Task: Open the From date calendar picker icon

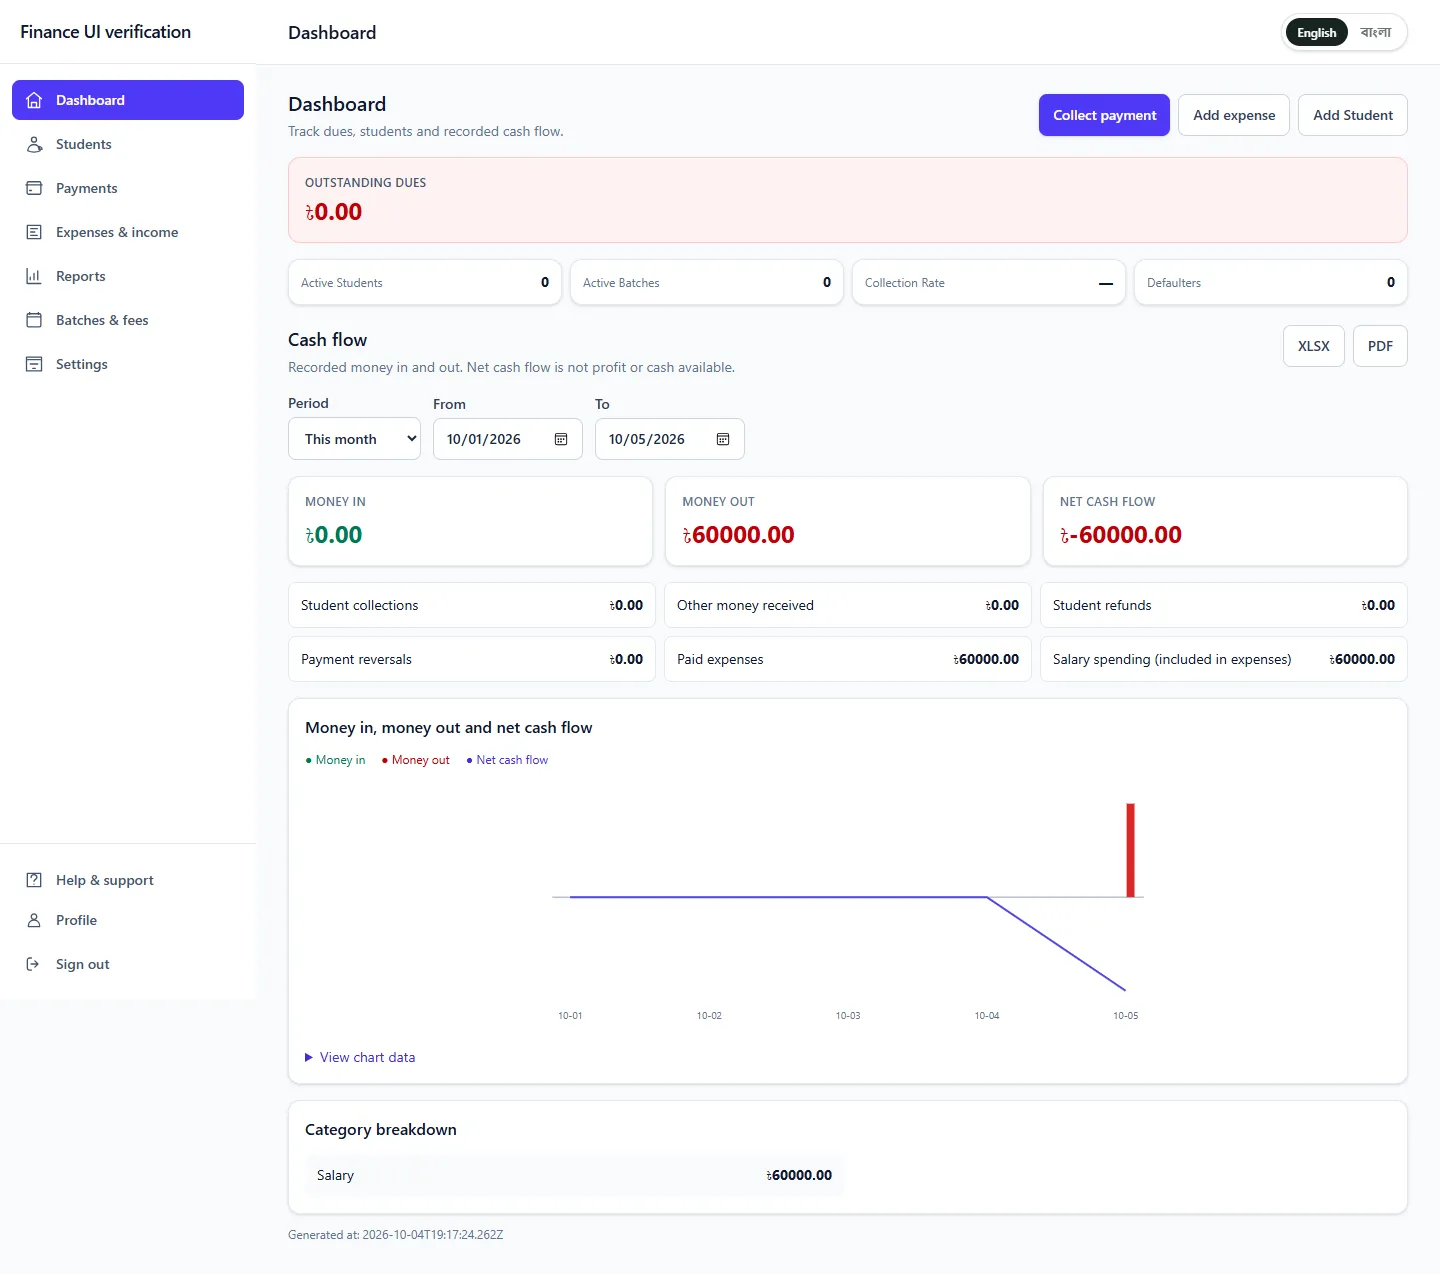Action: 561,439
